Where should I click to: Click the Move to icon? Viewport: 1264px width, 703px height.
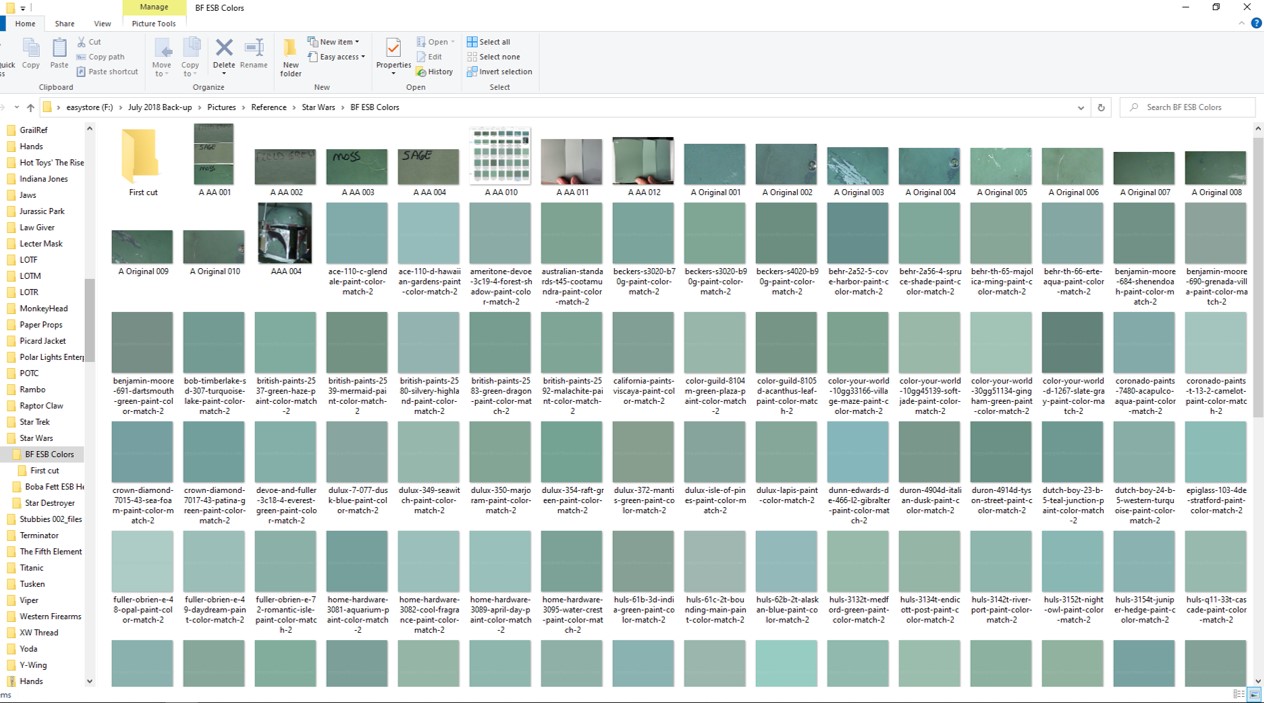[162, 48]
